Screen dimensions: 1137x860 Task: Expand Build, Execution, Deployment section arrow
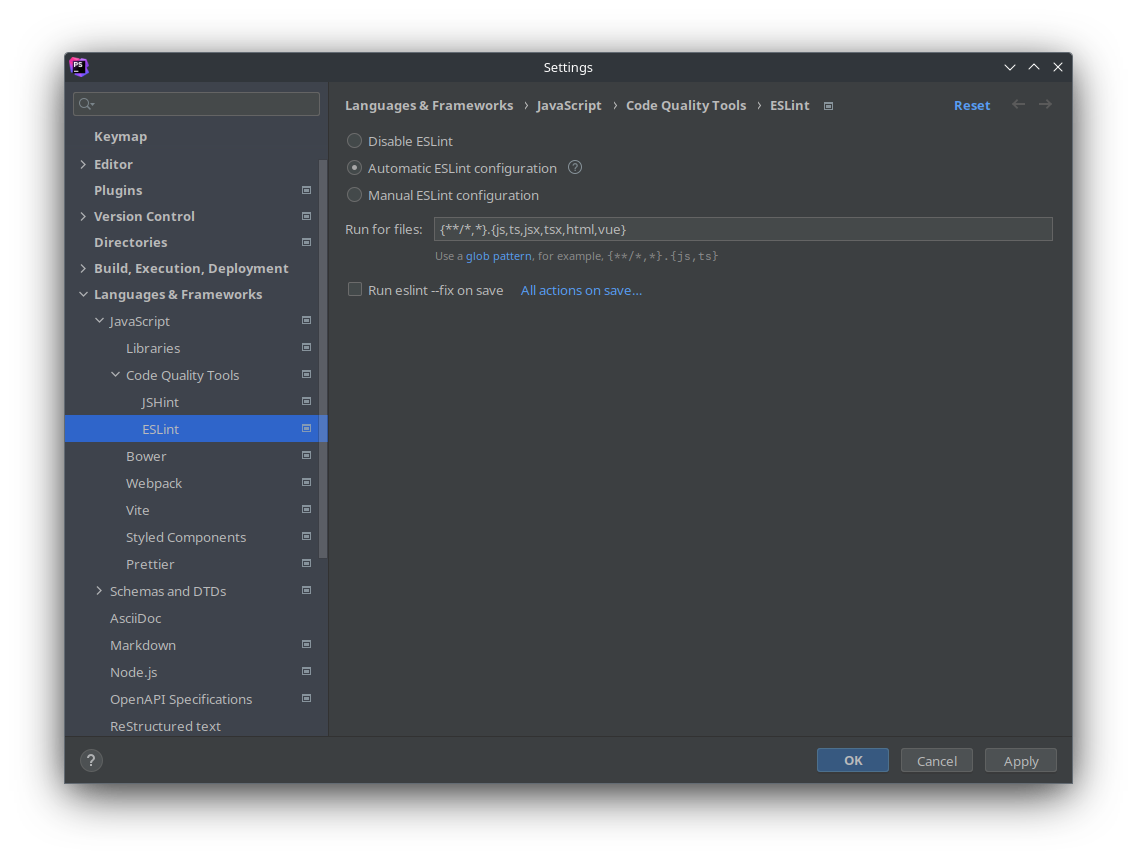[83, 268]
